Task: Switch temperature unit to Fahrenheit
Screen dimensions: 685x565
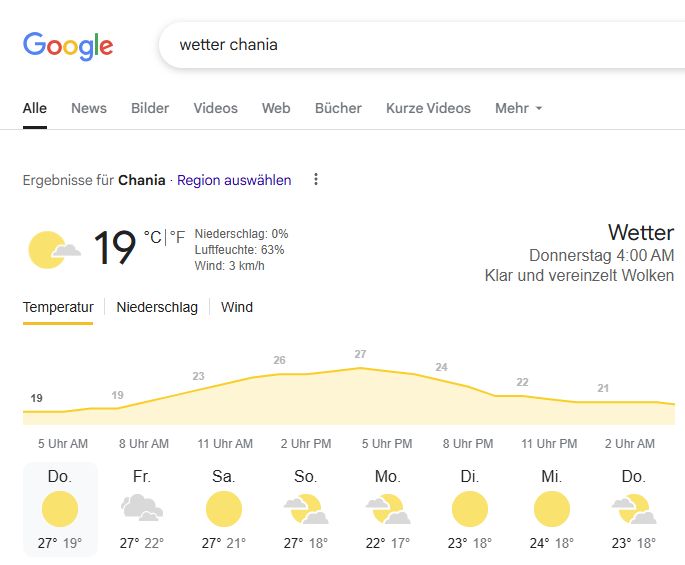Action: pos(177,237)
